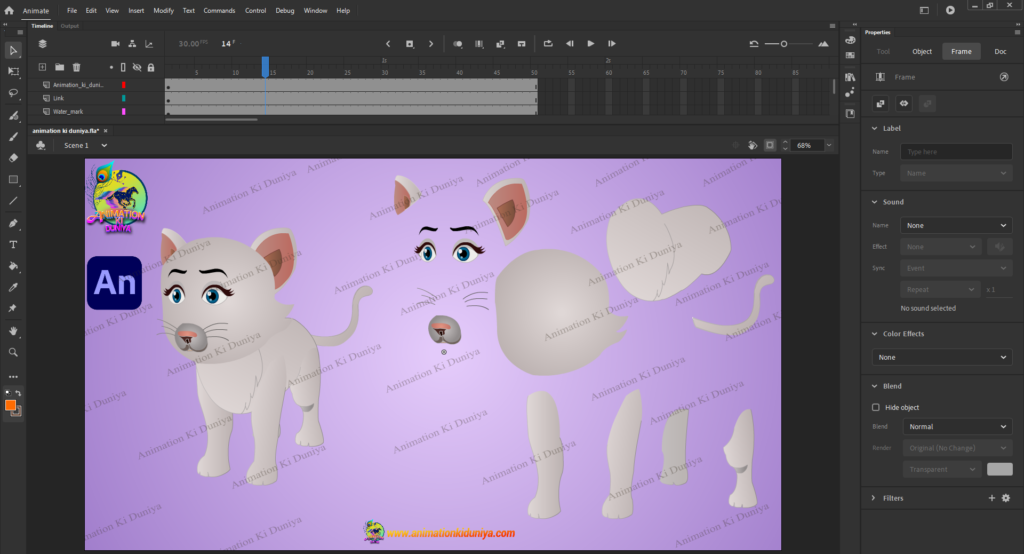1024x554 pixels.
Task: Collapse the Sound section
Action: tap(874, 202)
